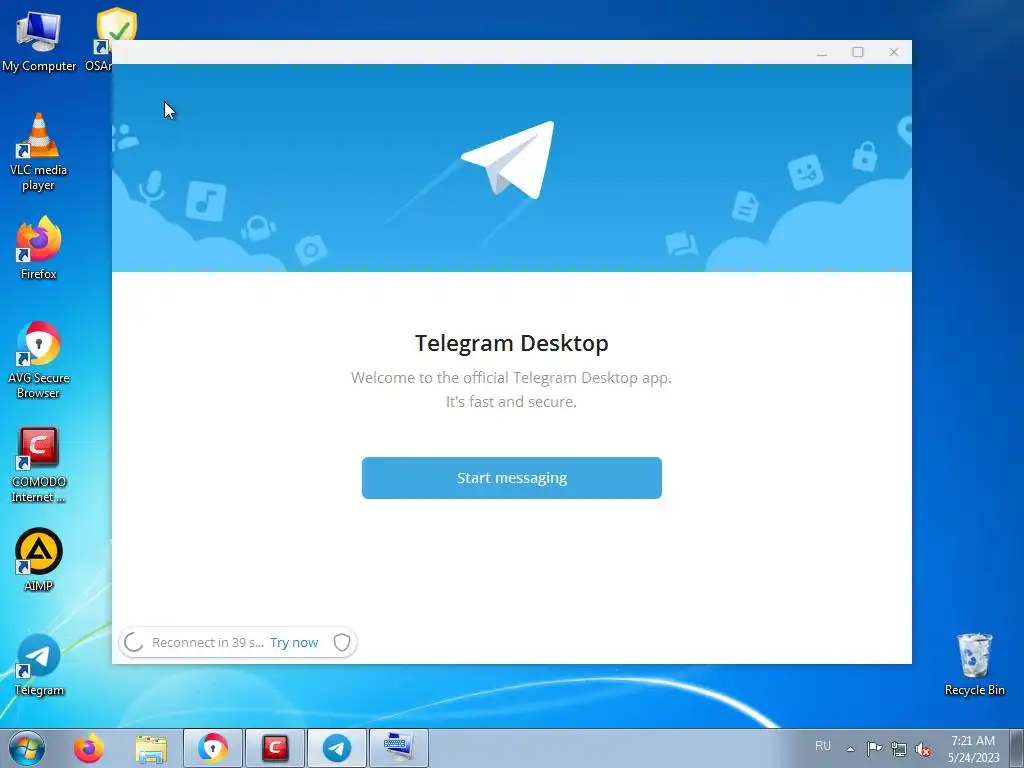This screenshot has width=1024, height=768.
Task: Click the Show desktop strip at taskbar end
Action: (1017, 748)
